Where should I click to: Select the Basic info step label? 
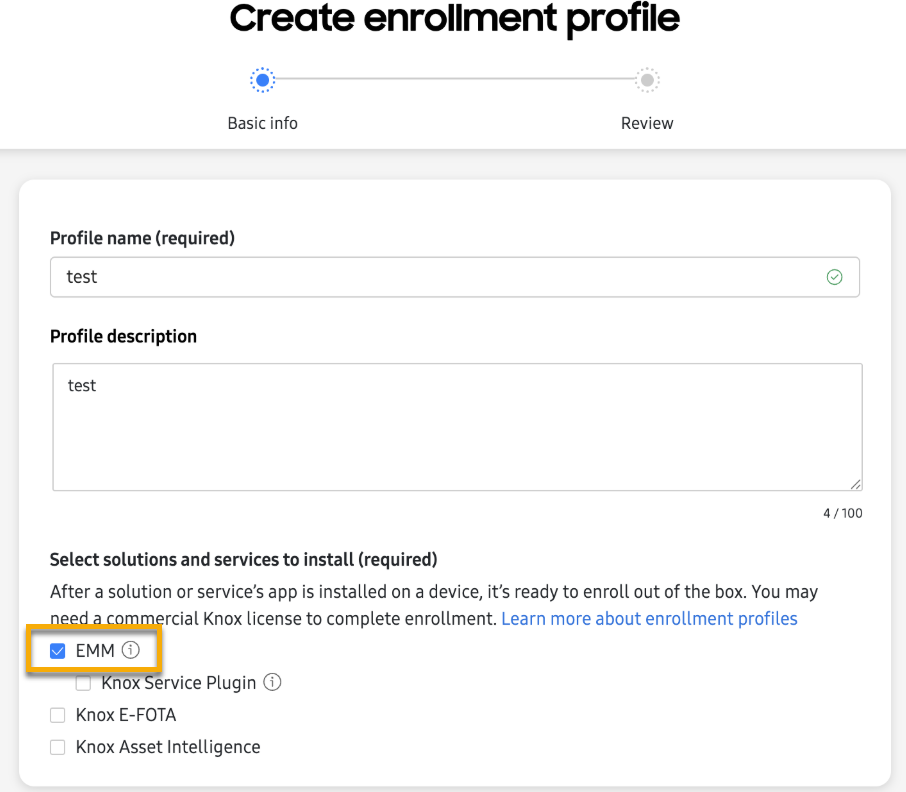(x=262, y=123)
